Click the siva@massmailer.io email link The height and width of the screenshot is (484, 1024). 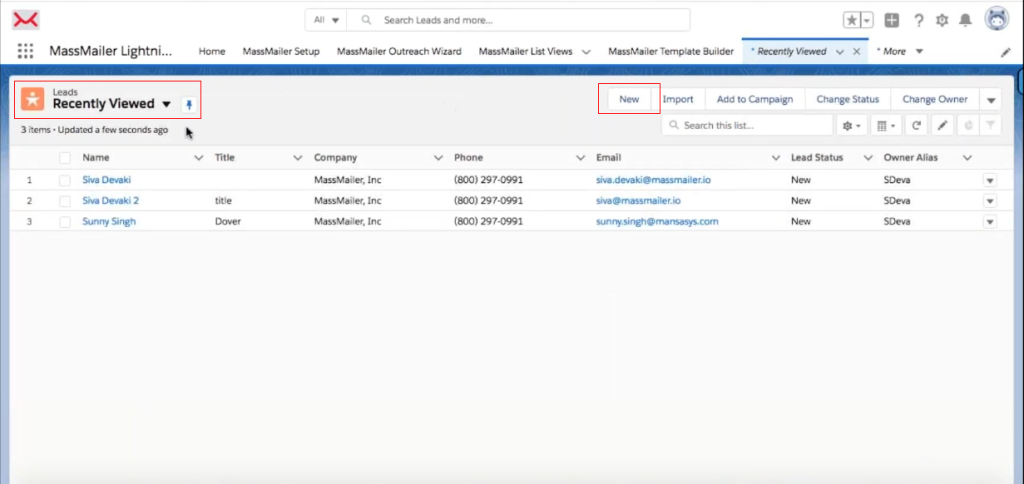pyautogui.click(x=638, y=201)
